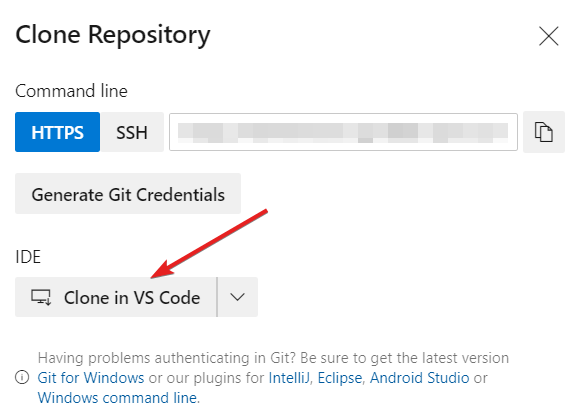Switch to the SSH protocol option
The height and width of the screenshot is (417, 578).
tap(132, 132)
